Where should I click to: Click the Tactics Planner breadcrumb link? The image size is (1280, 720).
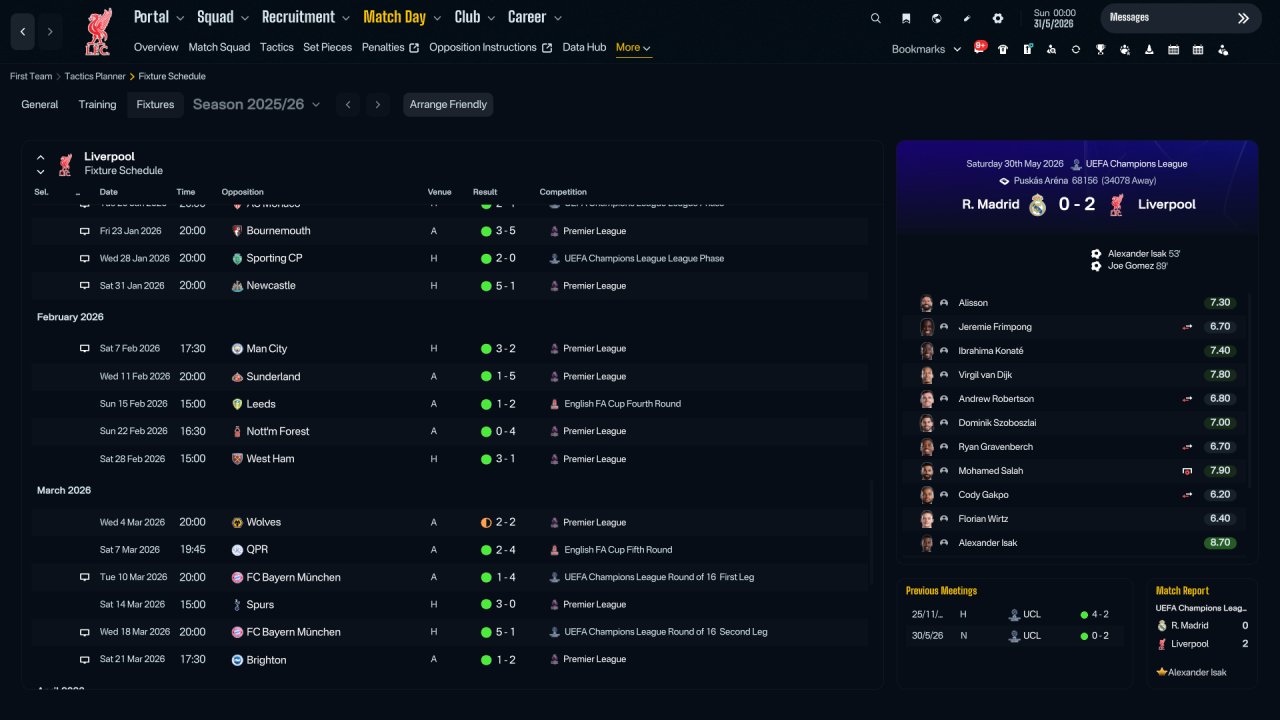tap(95, 76)
